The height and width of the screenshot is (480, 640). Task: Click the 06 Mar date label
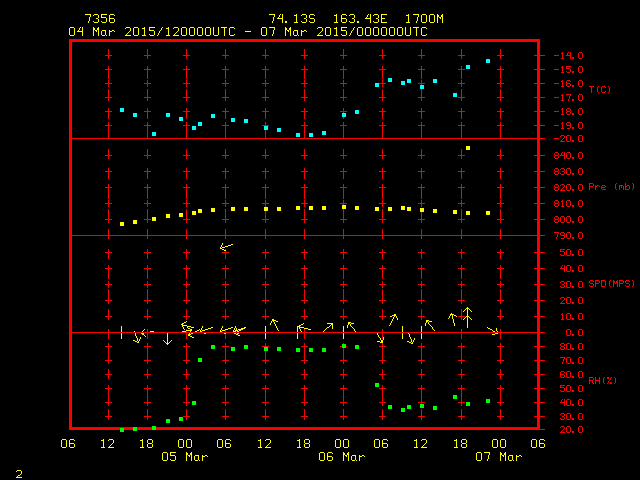point(341,457)
